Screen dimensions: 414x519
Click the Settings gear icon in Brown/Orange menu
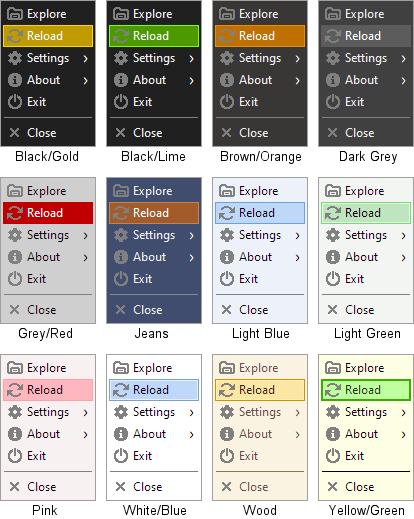(x=227, y=58)
